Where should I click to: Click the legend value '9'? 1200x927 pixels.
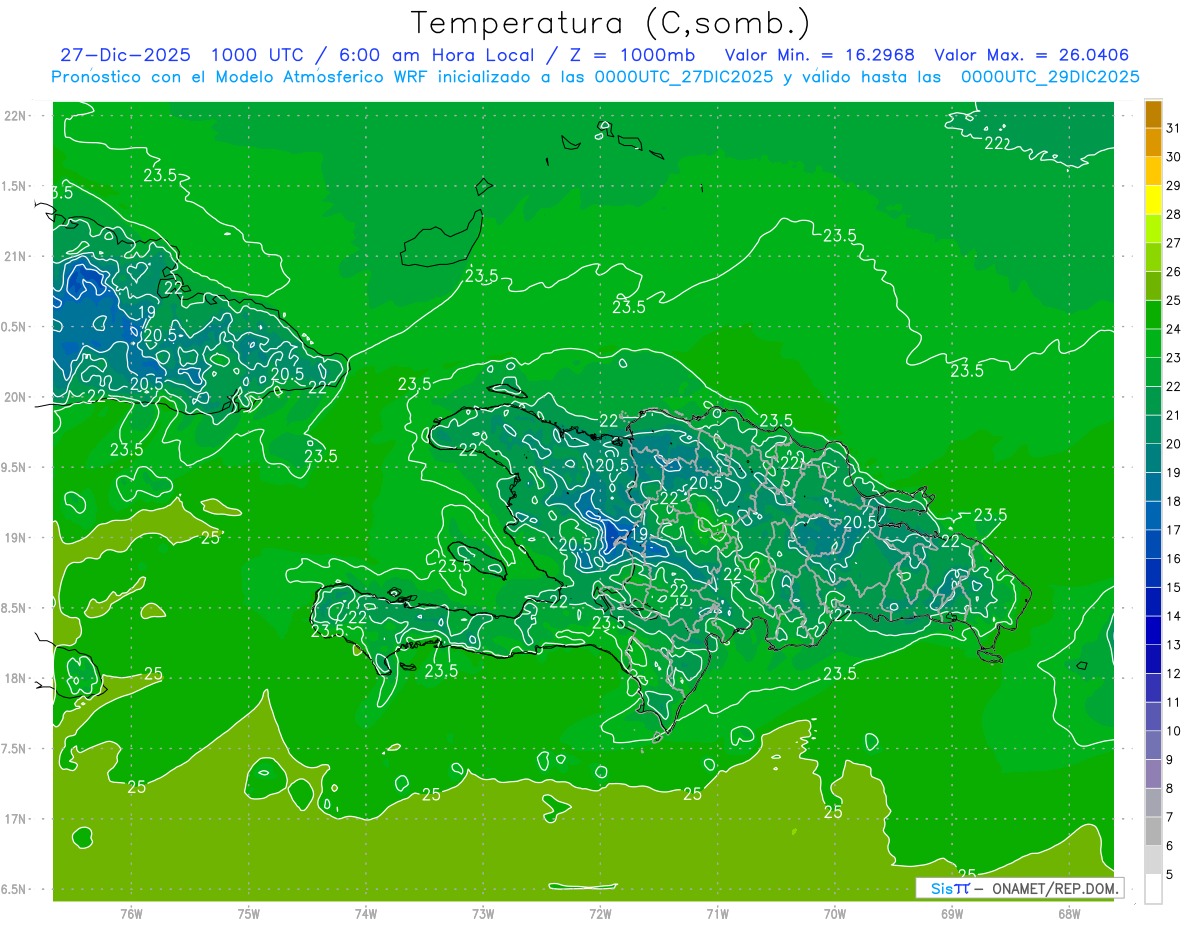[x=1169, y=760]
